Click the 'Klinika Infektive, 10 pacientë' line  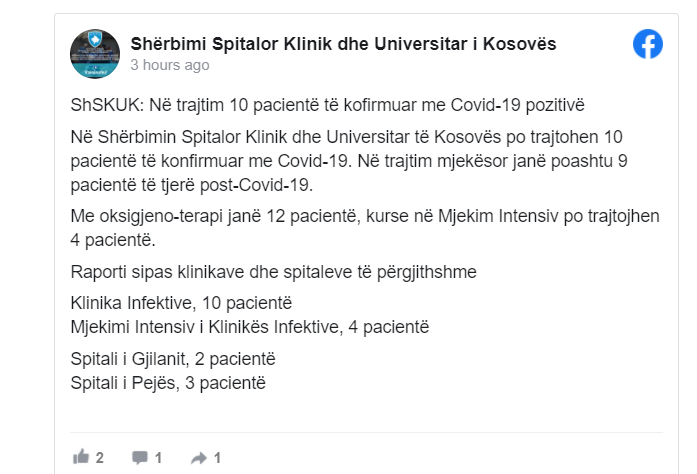[x=181, y=303]
